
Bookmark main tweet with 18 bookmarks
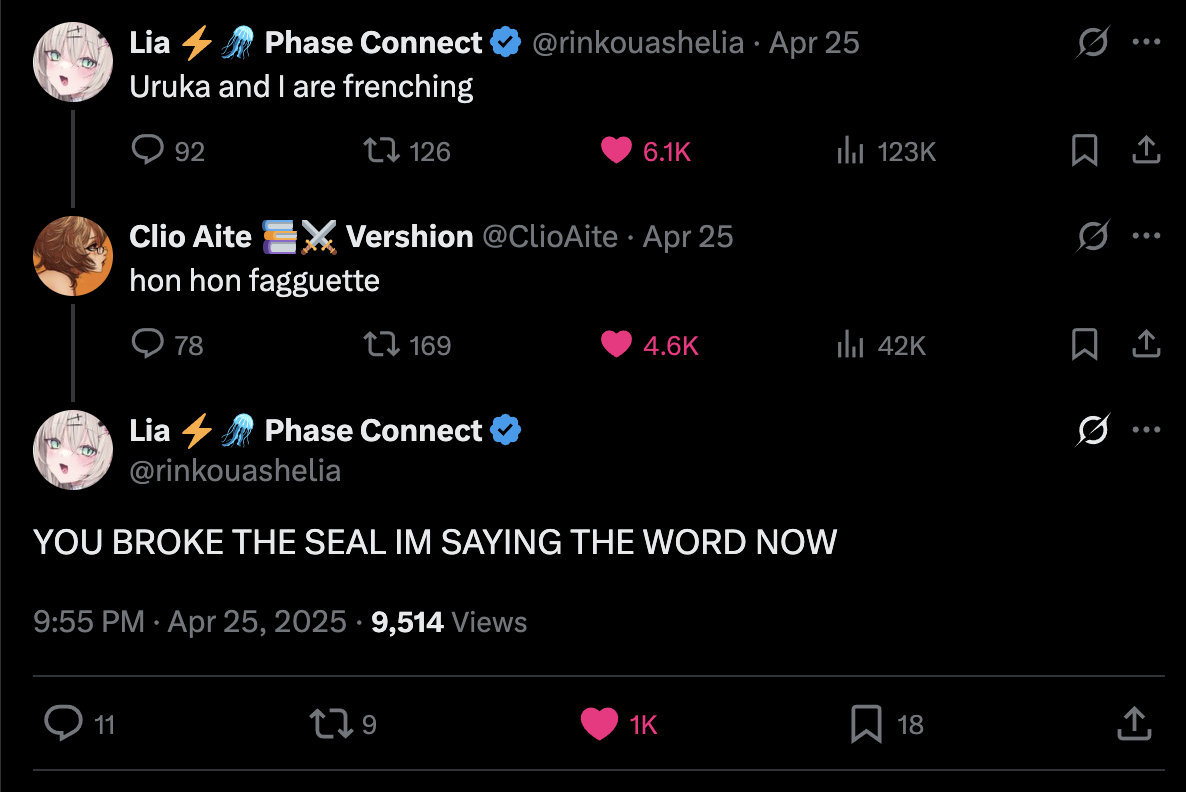coord(866,723)
